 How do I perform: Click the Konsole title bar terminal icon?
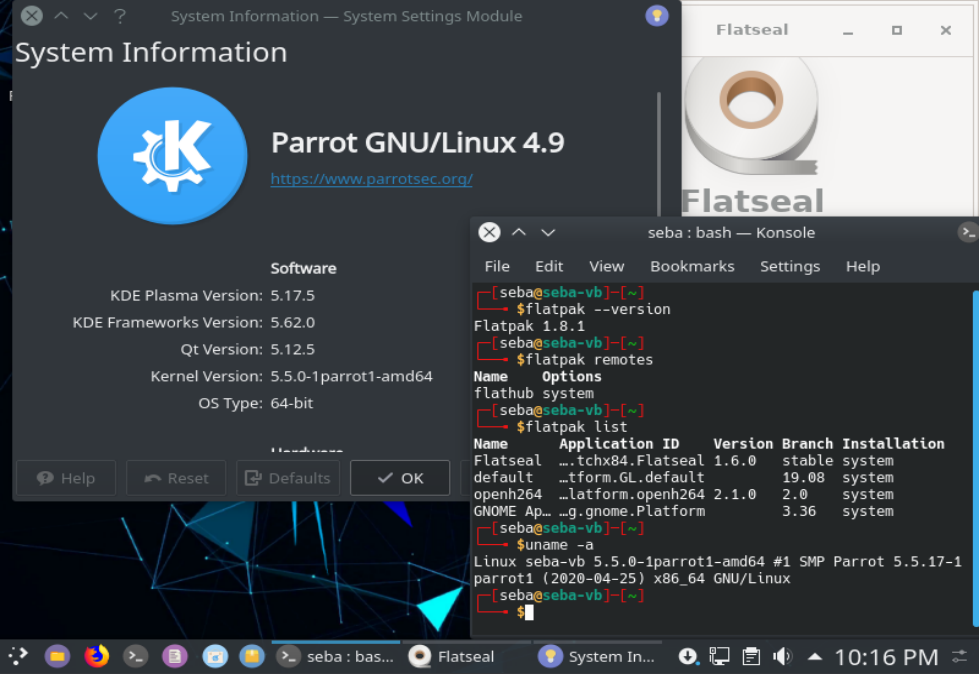(x=967, y=232)
